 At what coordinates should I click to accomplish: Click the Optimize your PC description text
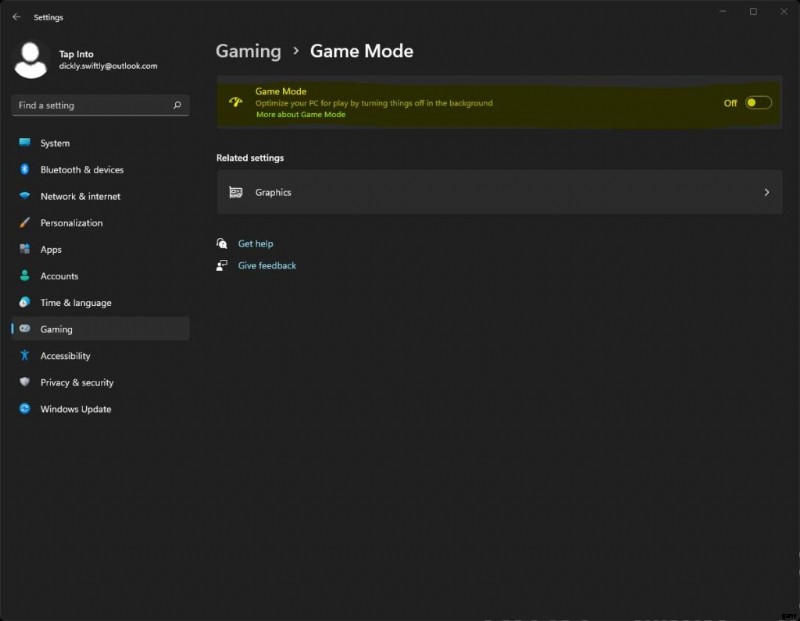point(374,103)
